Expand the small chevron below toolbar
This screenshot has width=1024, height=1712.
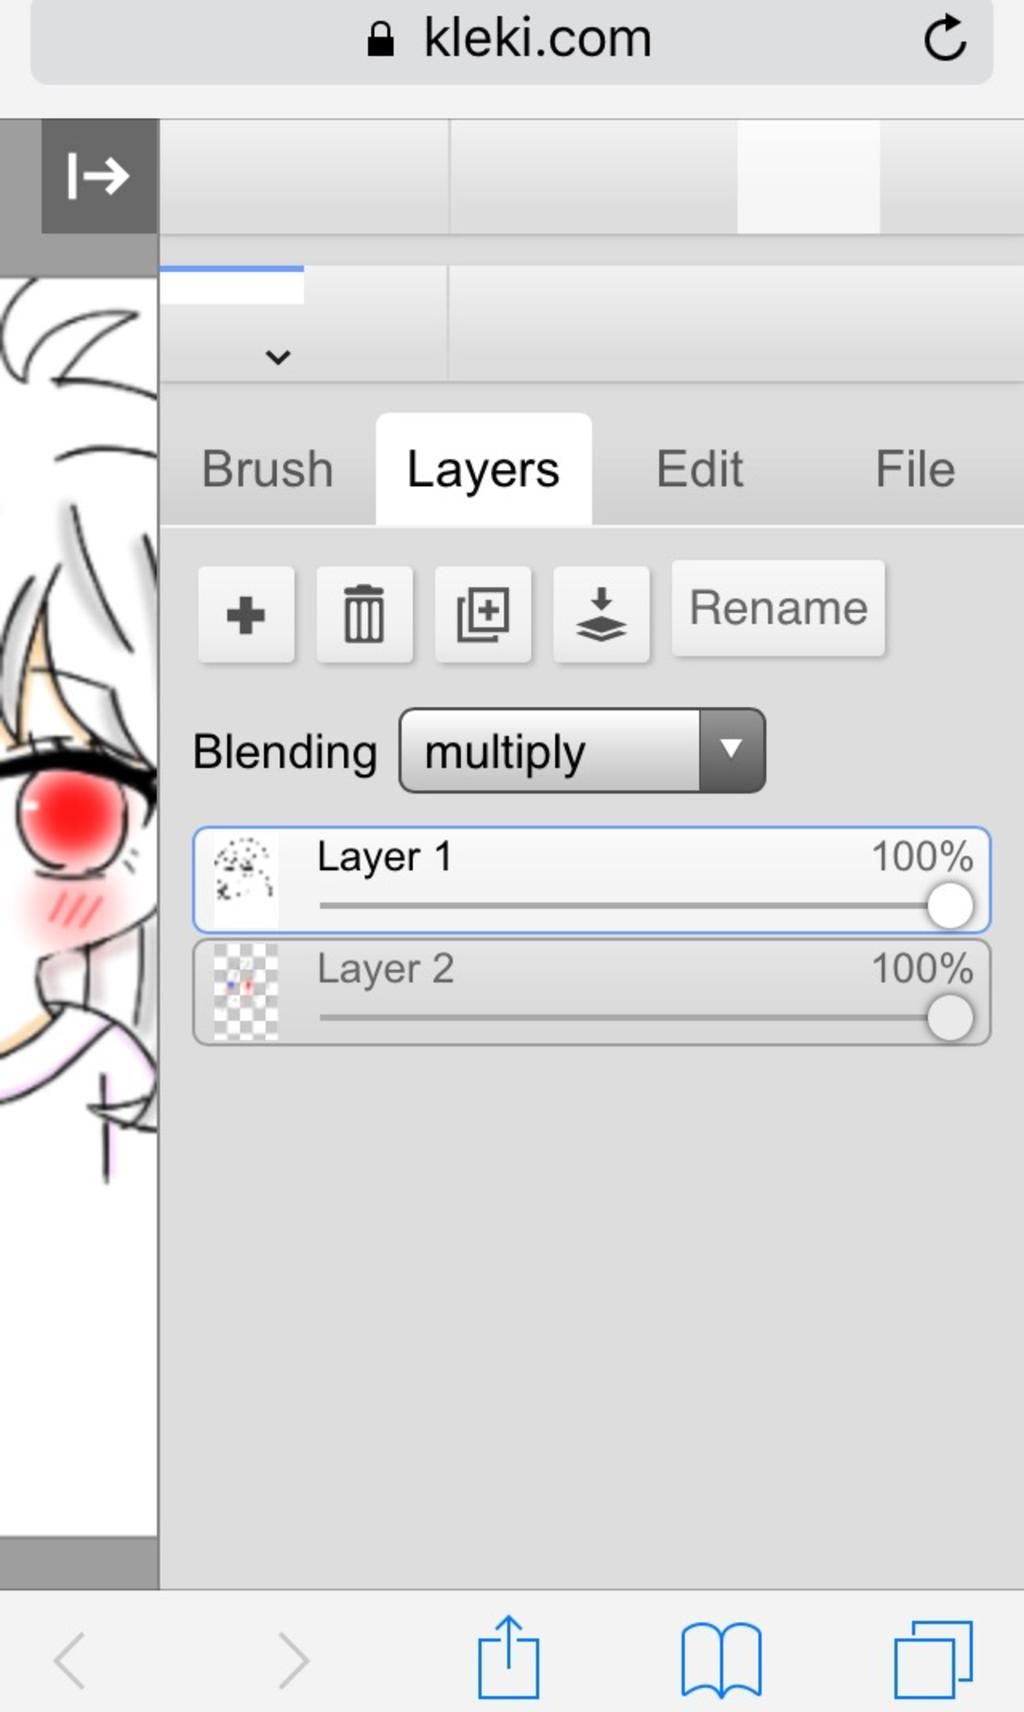[x=278, y=356]
